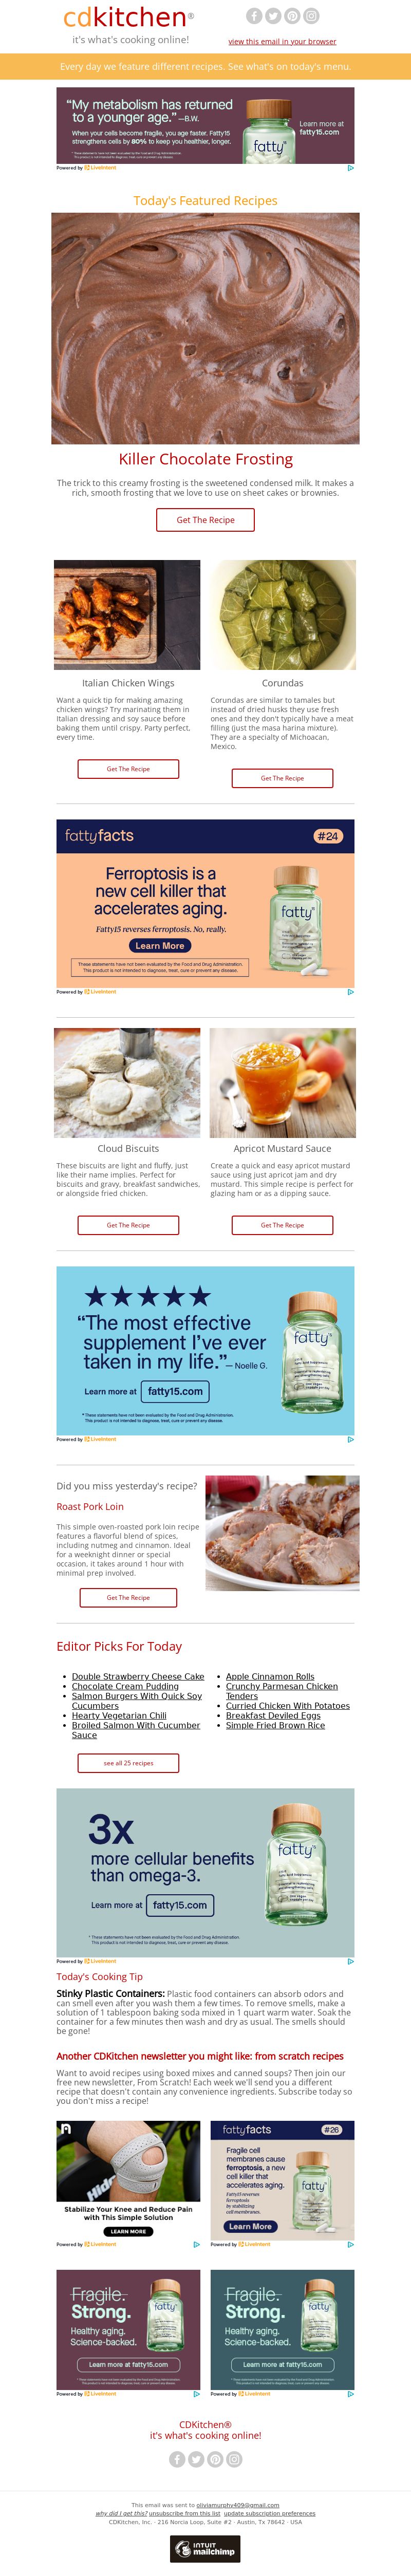Open the Cloud Biscuits photo thumbnail
Image resolution: width=411 pixels, height=2576 pixels.
coord(127,1083)
